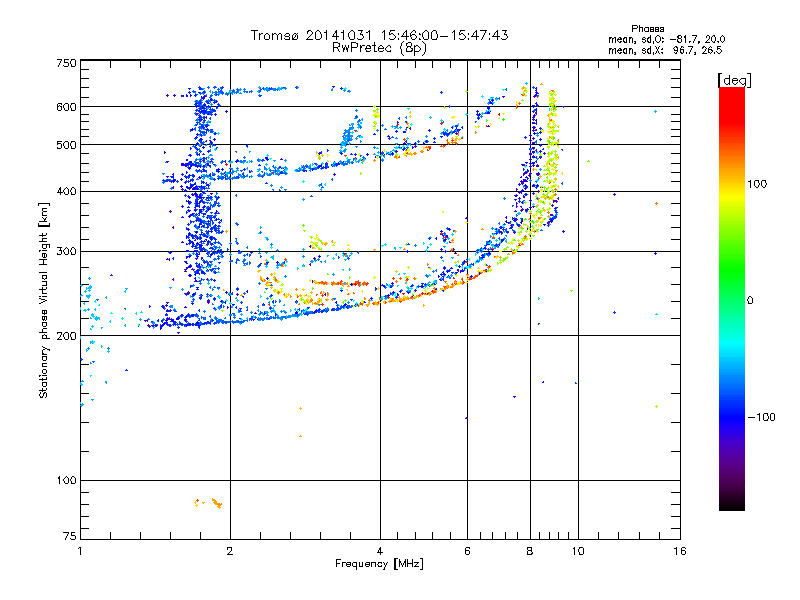This screenshot has width=800, height=600.
Task: Click the colorbar tick label "-100"
Action: tap(762, 417)
